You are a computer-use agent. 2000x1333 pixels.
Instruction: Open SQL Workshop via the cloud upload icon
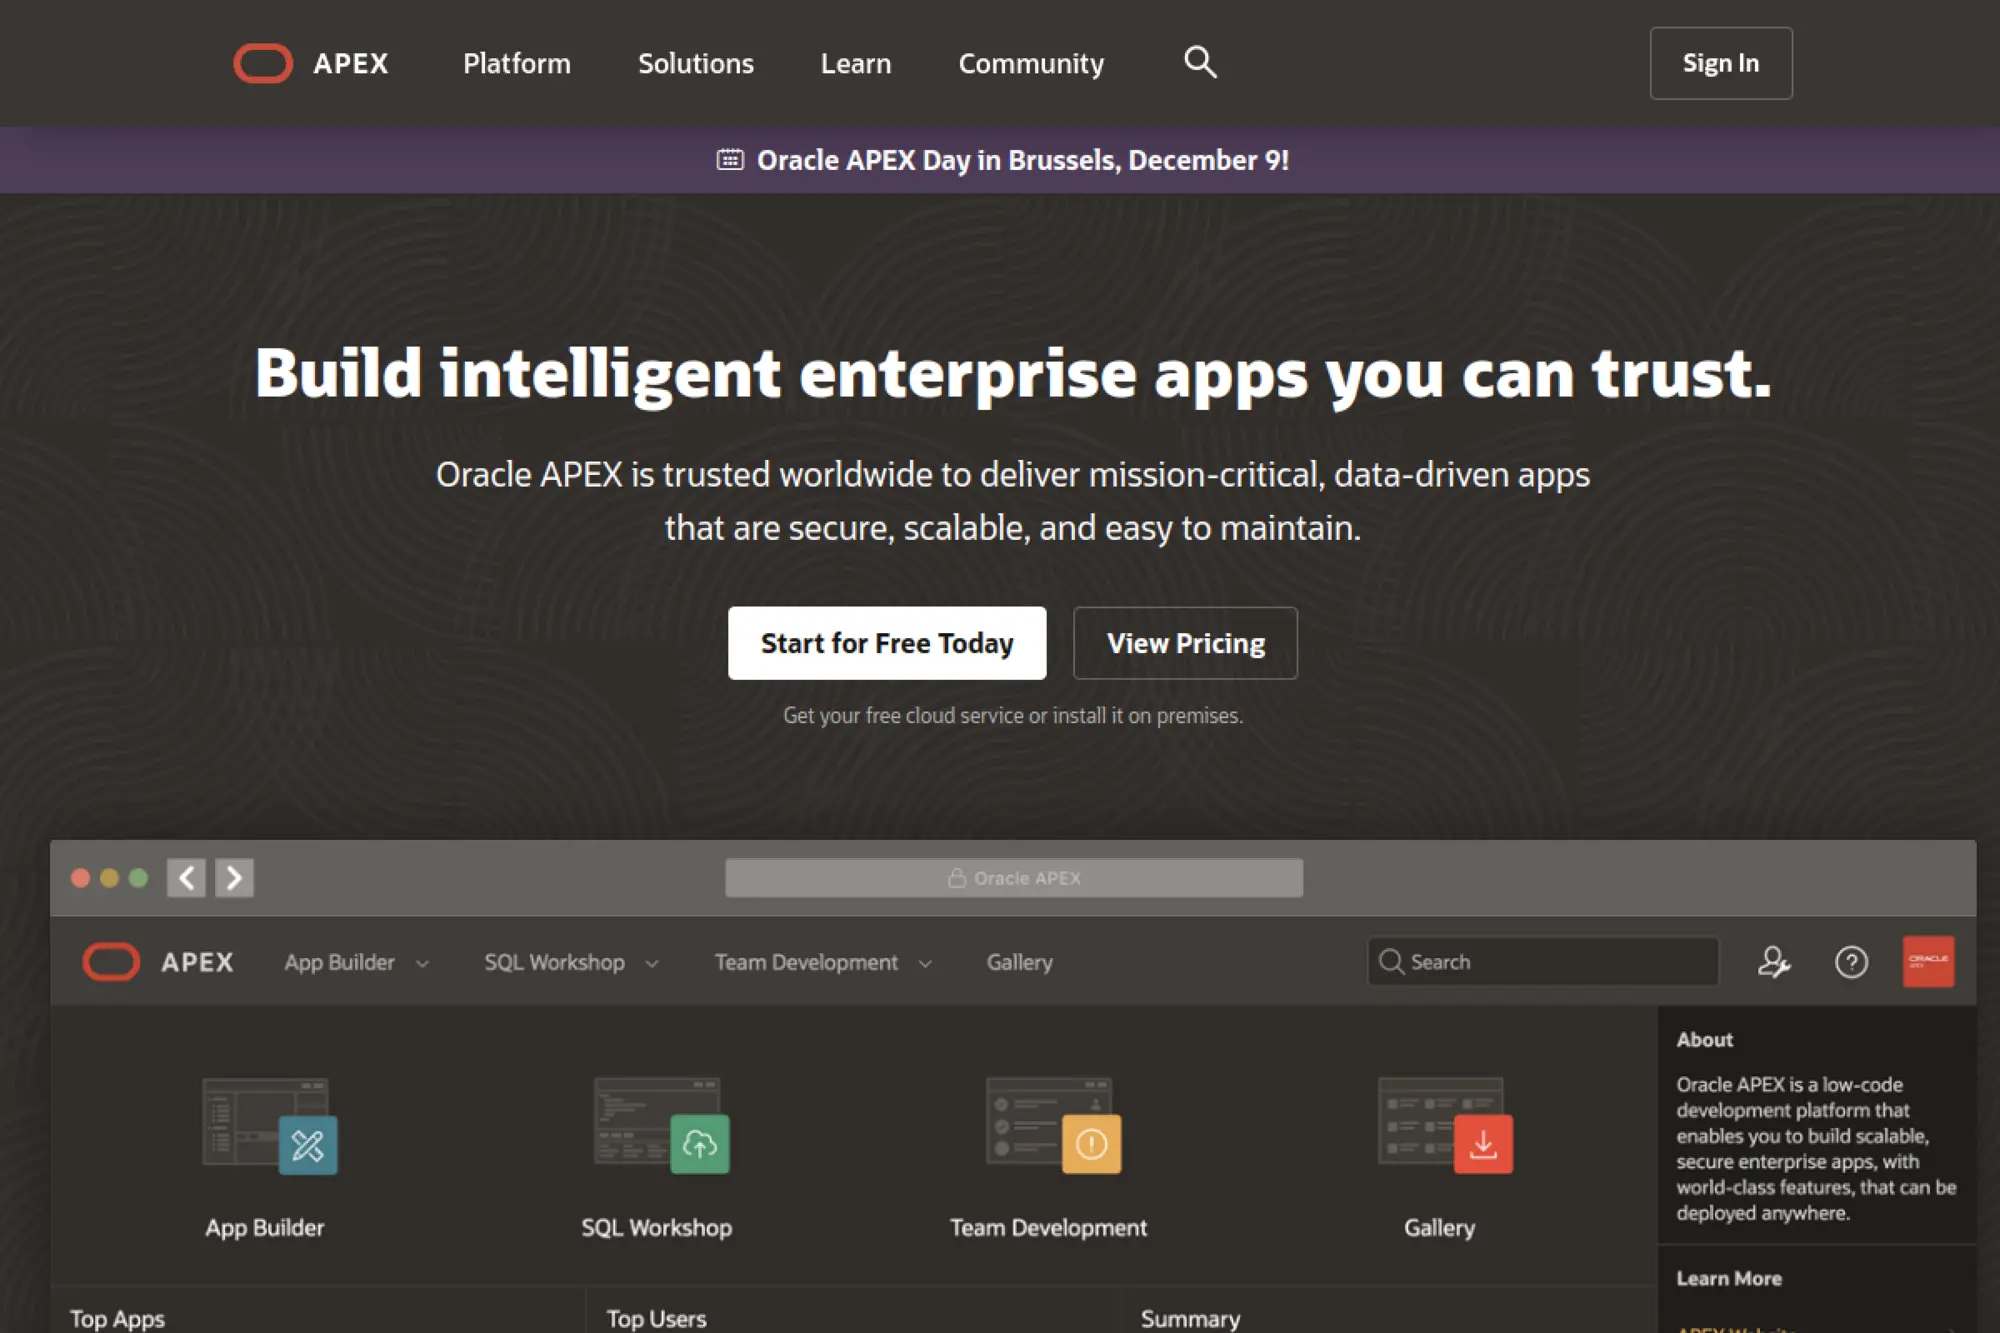(x=698, y=1146)
